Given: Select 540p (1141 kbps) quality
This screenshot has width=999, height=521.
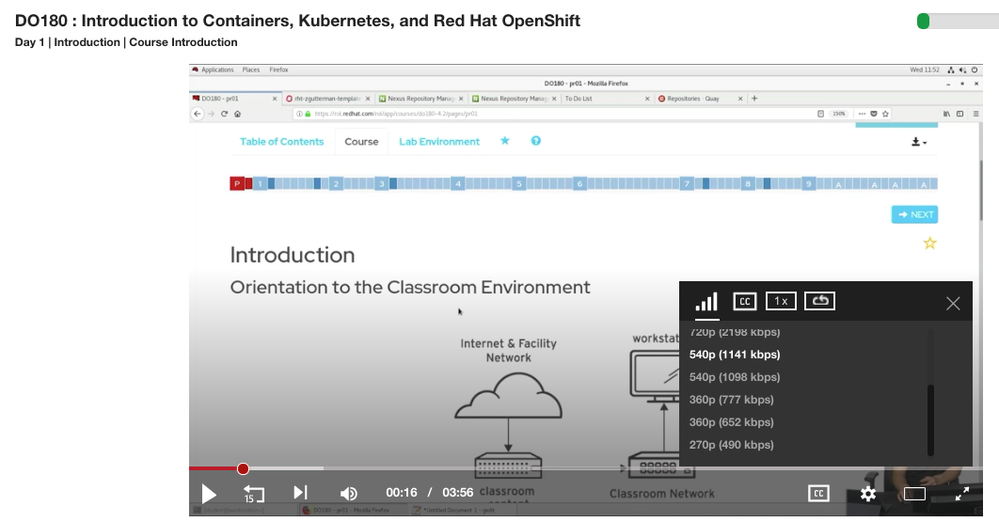Looking at the screenshot, I should coord(735,354).
